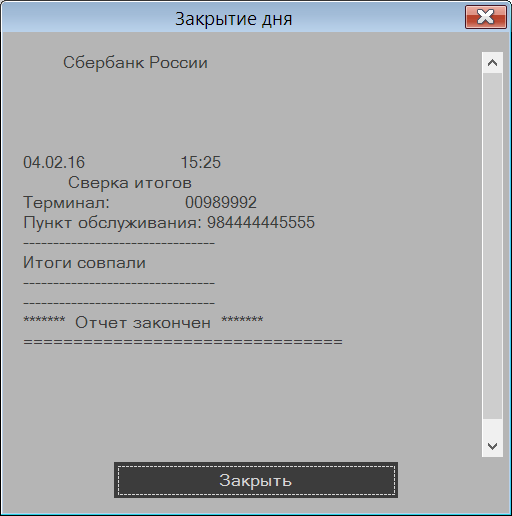
Task: Click the Терминал: label
Action: pyautogui.click(x=66, y=202)
